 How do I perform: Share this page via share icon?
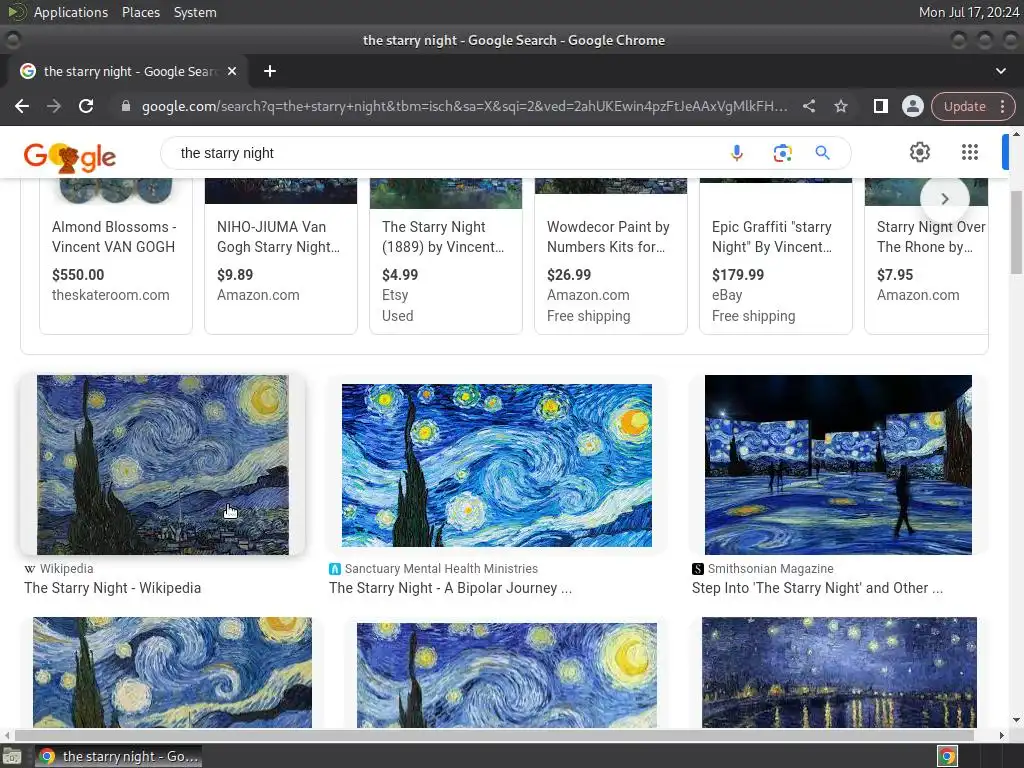808,106
